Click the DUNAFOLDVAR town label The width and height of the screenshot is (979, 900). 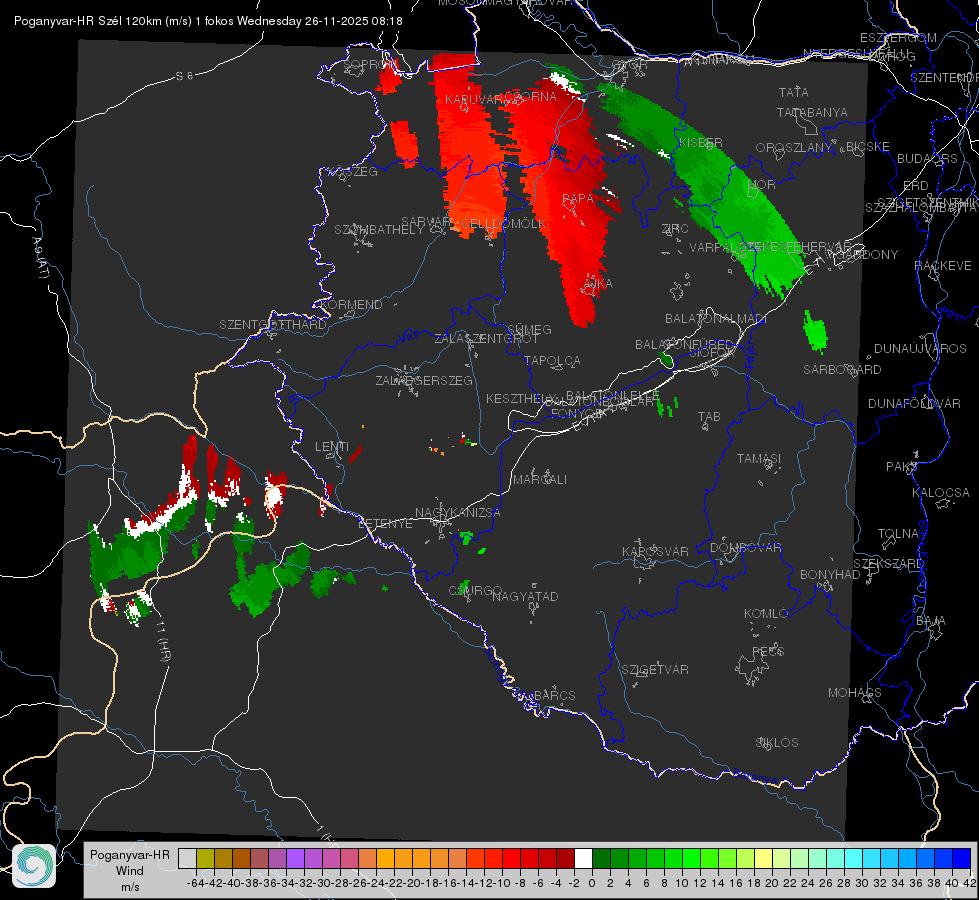tap(913, 403)
